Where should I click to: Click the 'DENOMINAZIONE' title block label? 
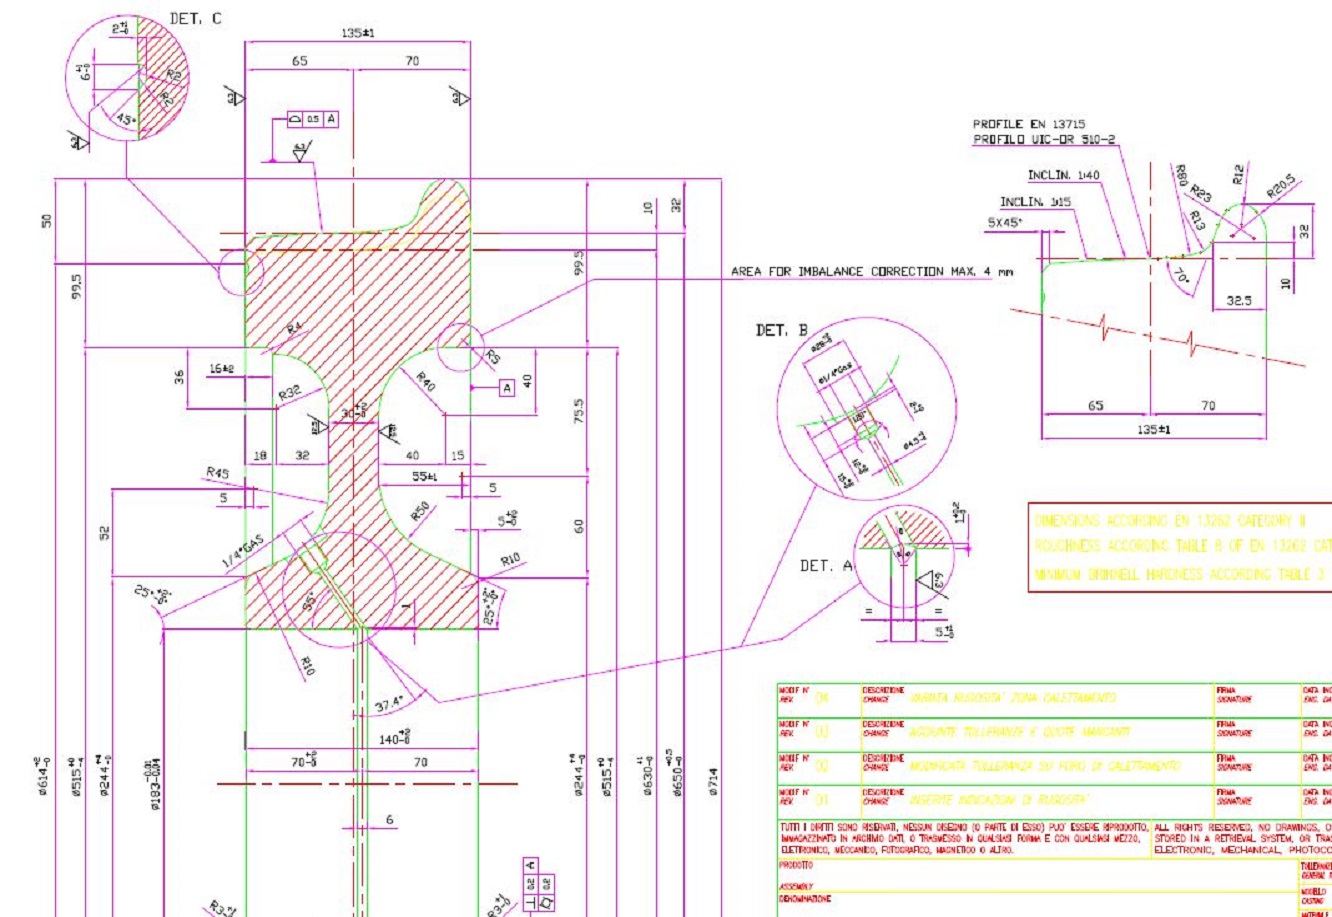click(x=805, y=899)
